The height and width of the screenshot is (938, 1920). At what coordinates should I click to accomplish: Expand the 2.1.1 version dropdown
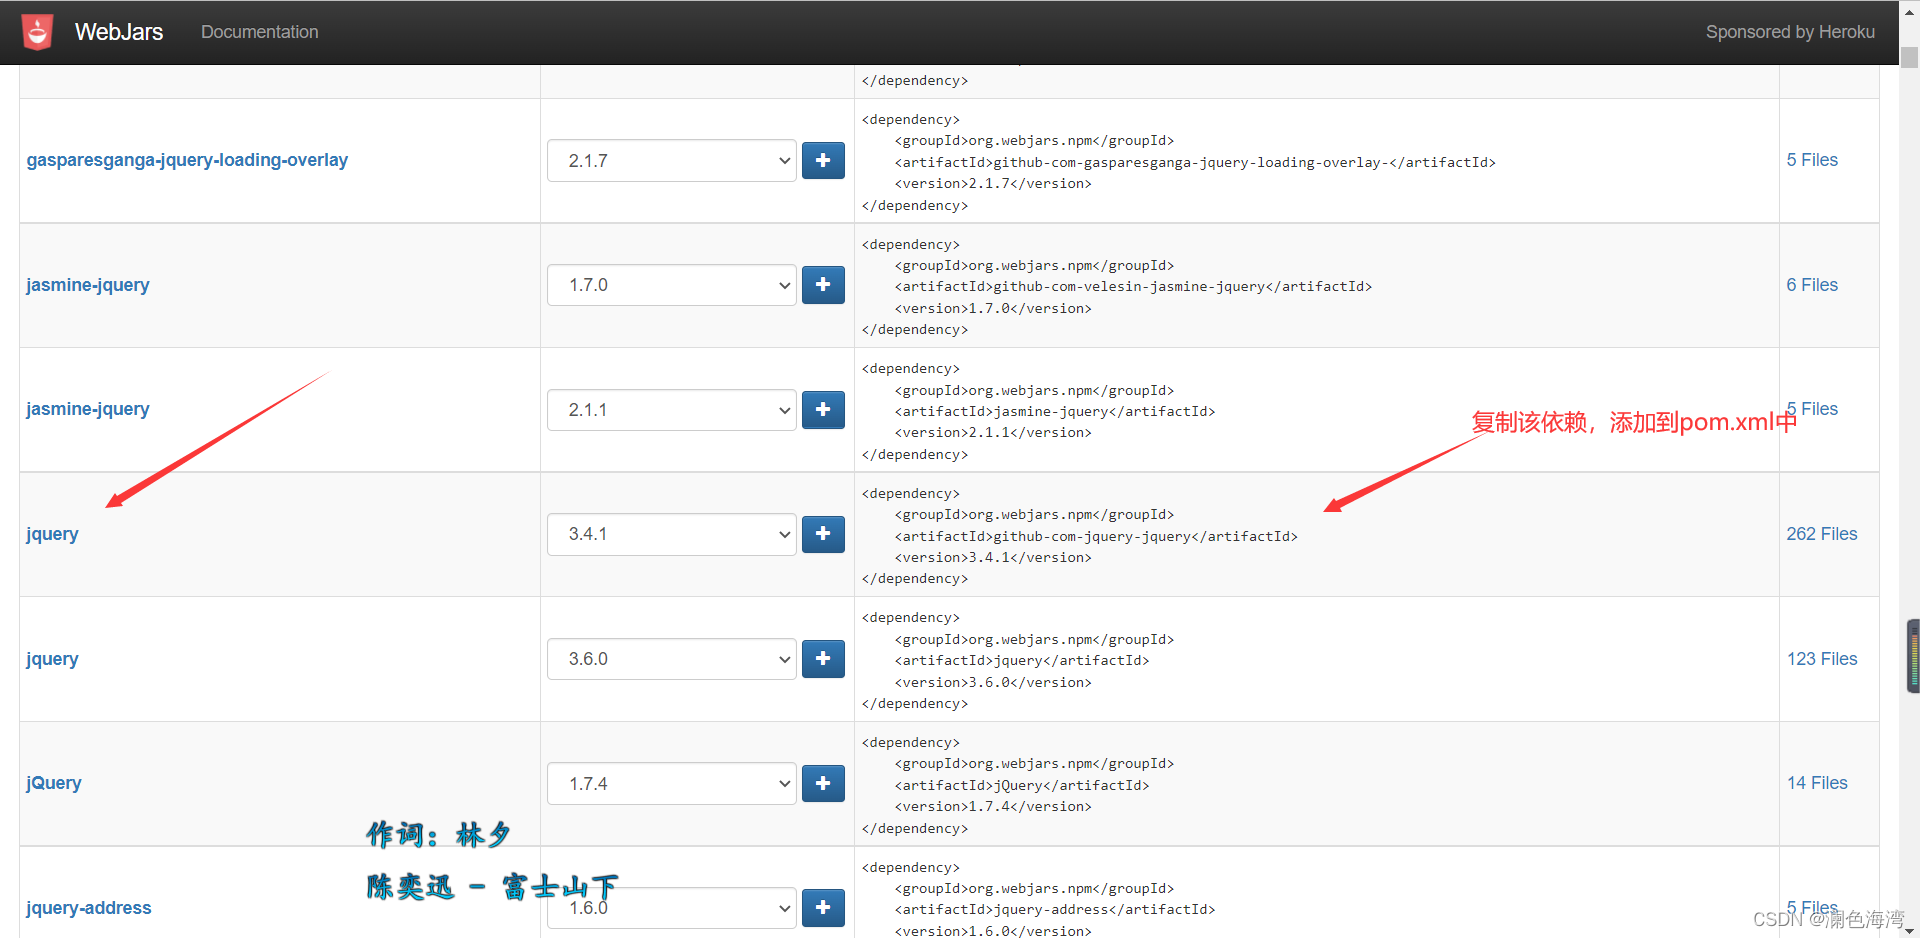[x=672, y=410]
